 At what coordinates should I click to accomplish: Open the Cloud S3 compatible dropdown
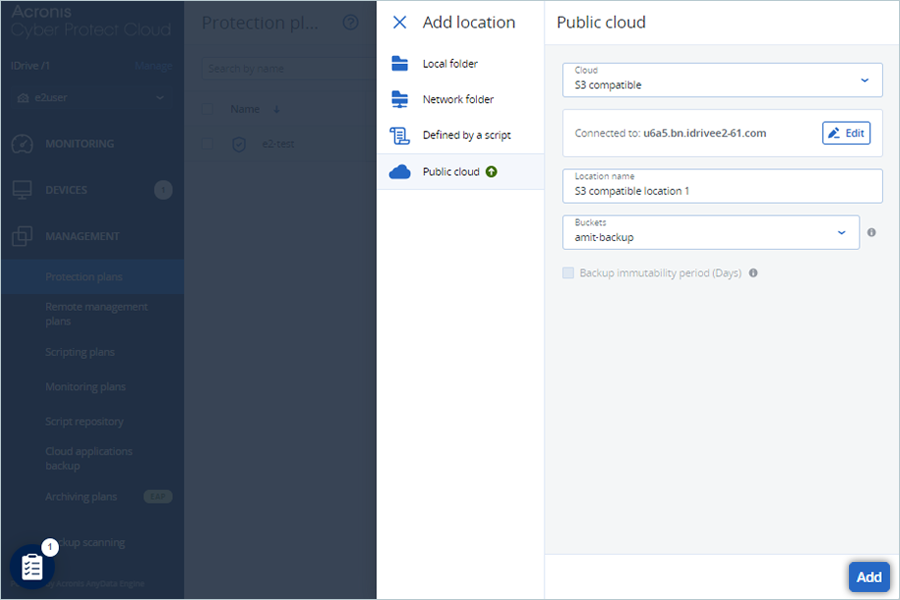(x=722, y=80)
